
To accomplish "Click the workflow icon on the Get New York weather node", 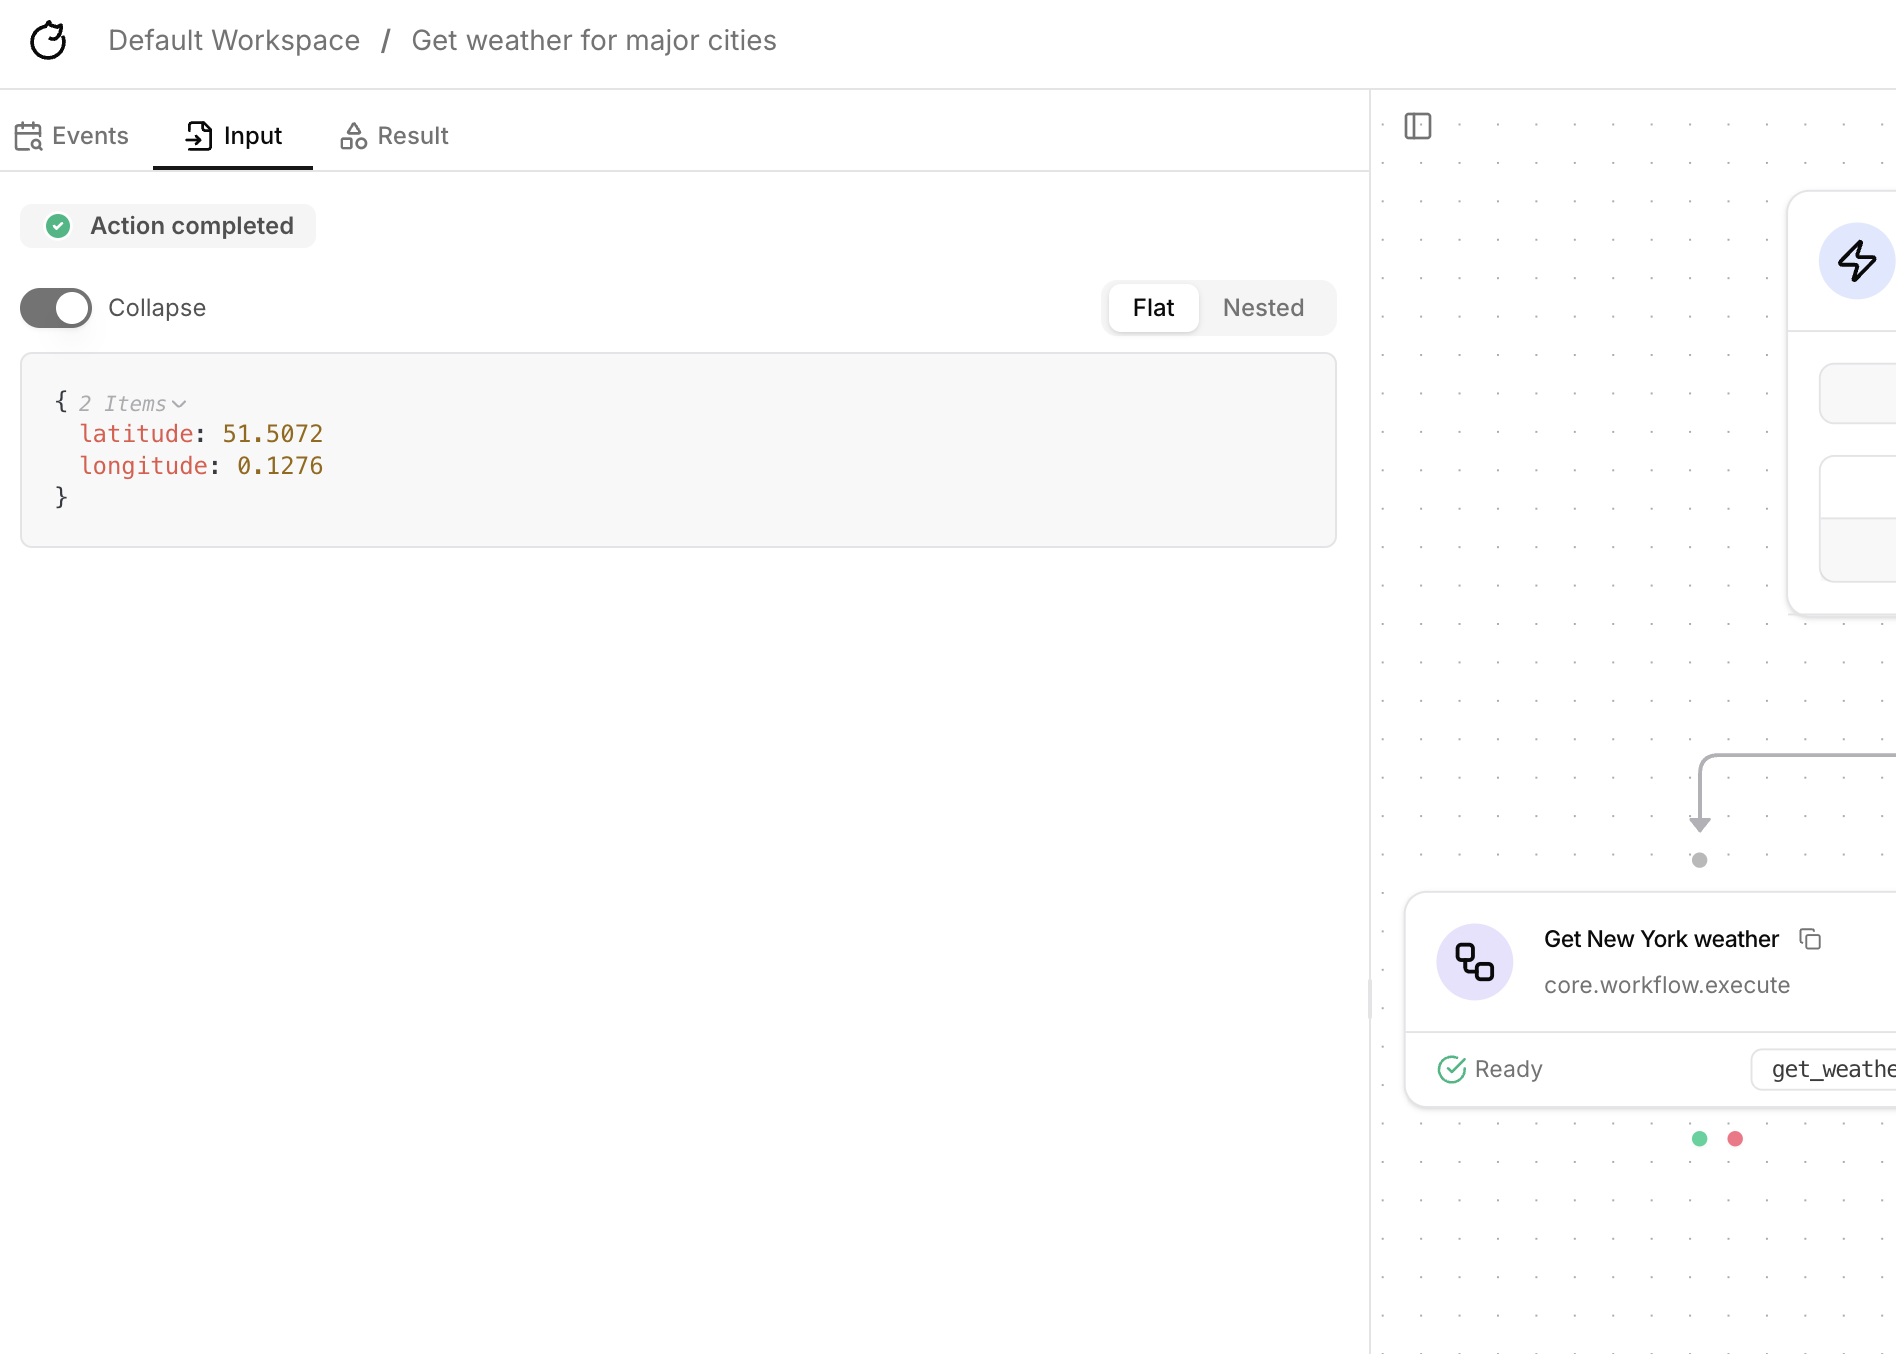I will coord(1474,961).
